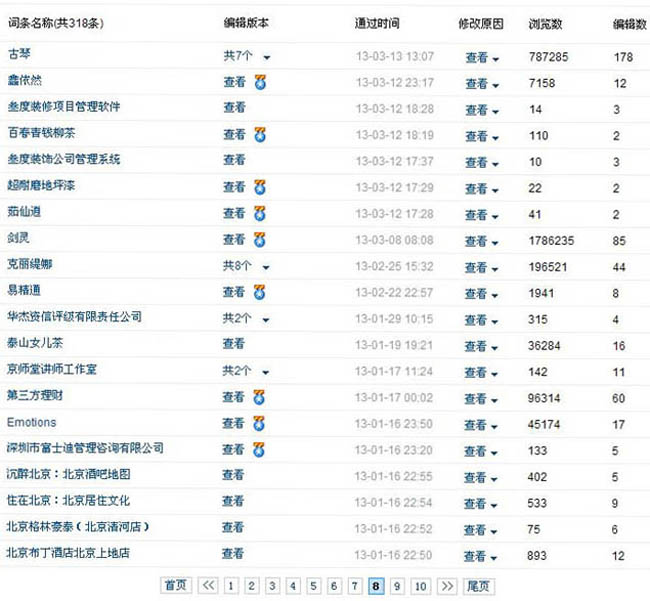The height and width of the screenshot is (601, 650).
Task: Click the medal icon in the 超耐磨地坪漆 row
Action: click(x=260, y=187)
